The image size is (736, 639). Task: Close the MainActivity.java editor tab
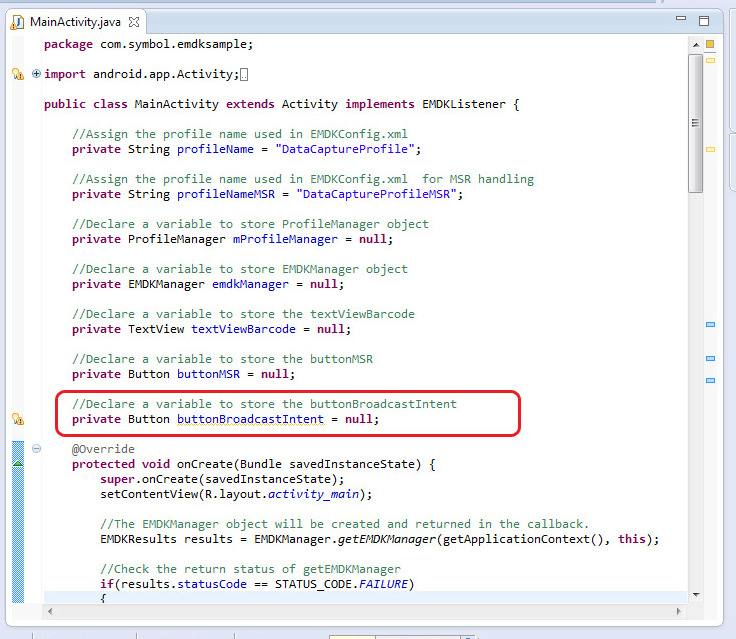tap(135, 21)
